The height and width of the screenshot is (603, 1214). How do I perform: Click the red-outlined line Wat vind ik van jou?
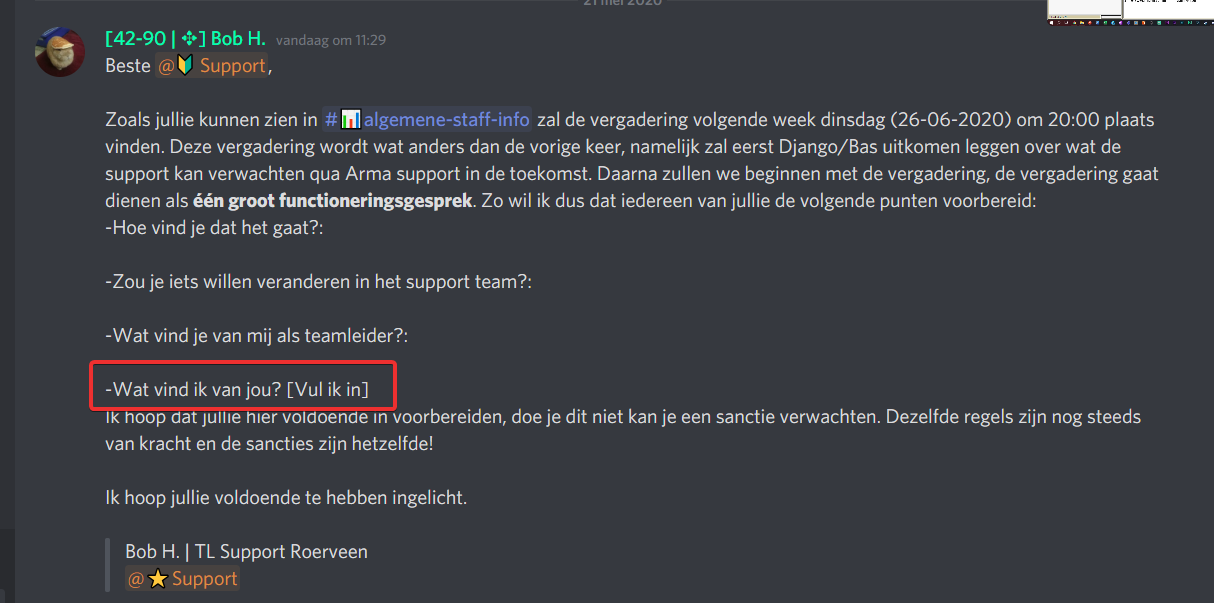tap(236, 389)
